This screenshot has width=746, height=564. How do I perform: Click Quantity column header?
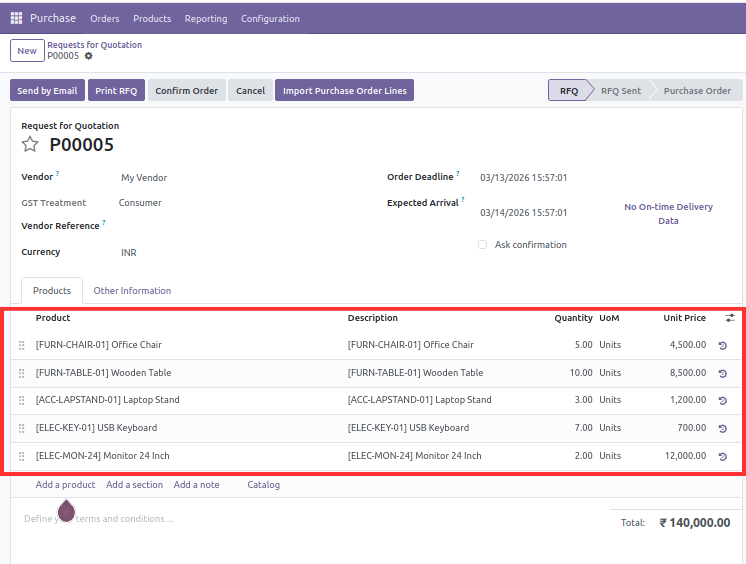tap(573, 318)
